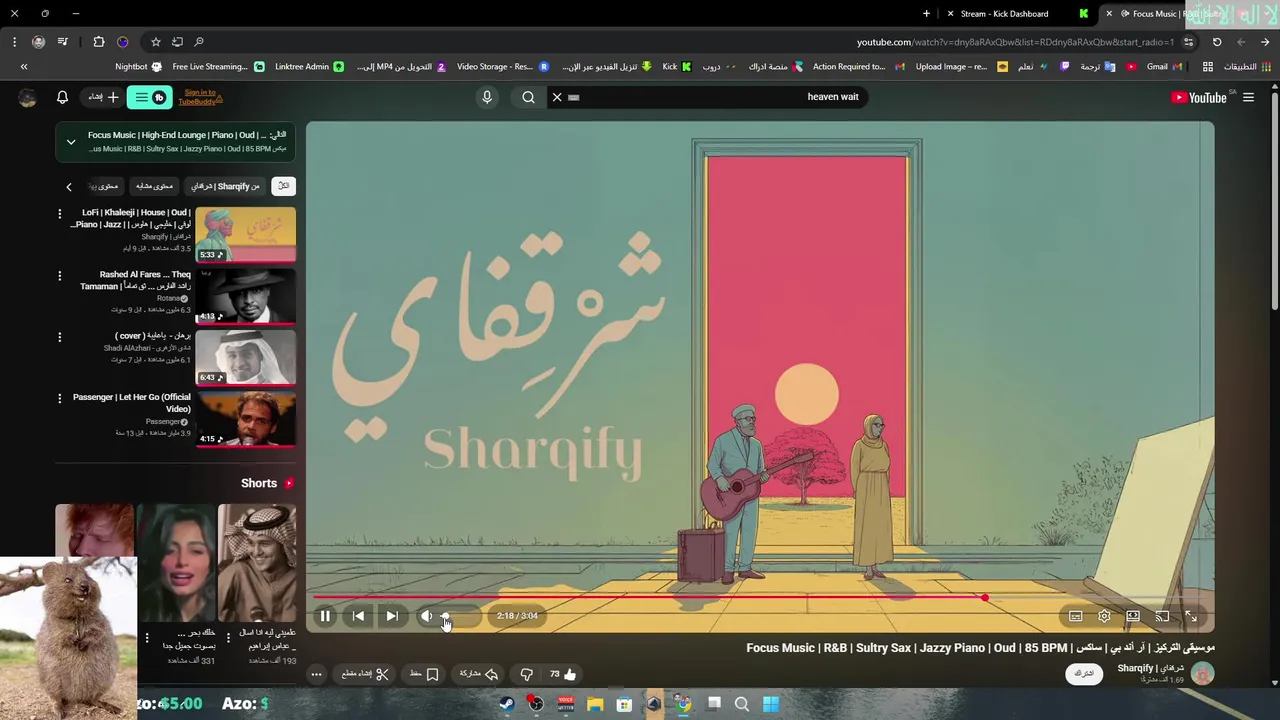
Task: Open video player settings gear
Action: [1104, 616]
